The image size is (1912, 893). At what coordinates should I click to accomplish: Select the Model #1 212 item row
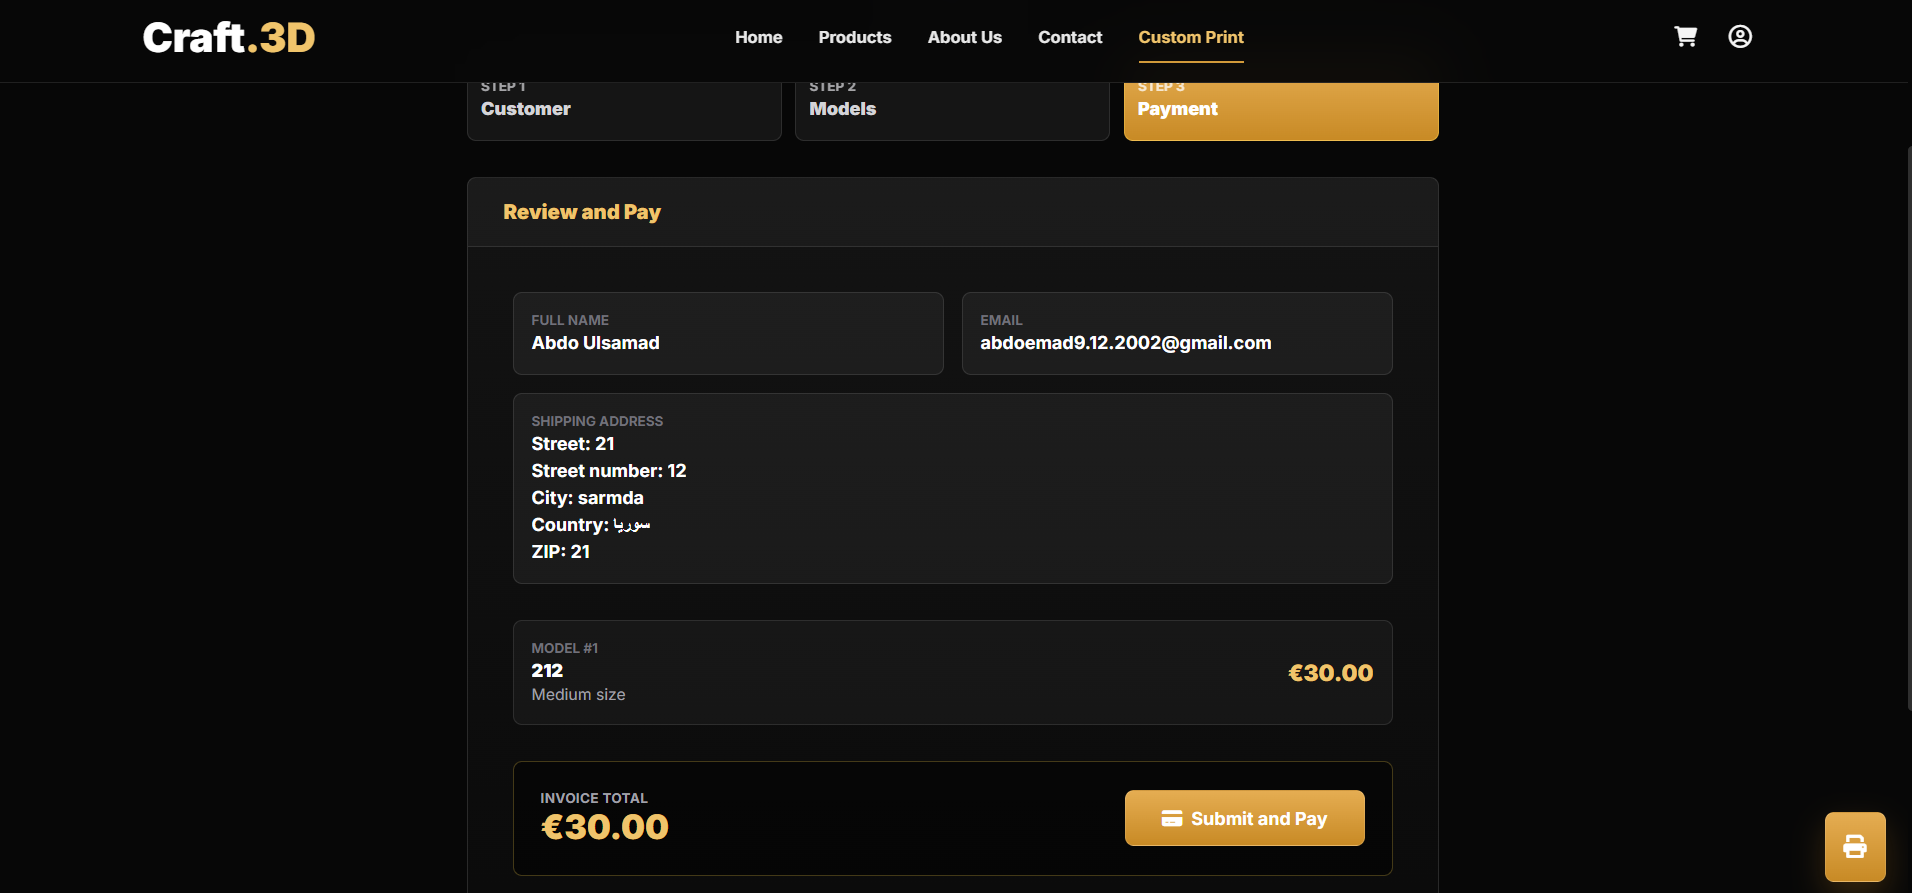pos(953,672)
